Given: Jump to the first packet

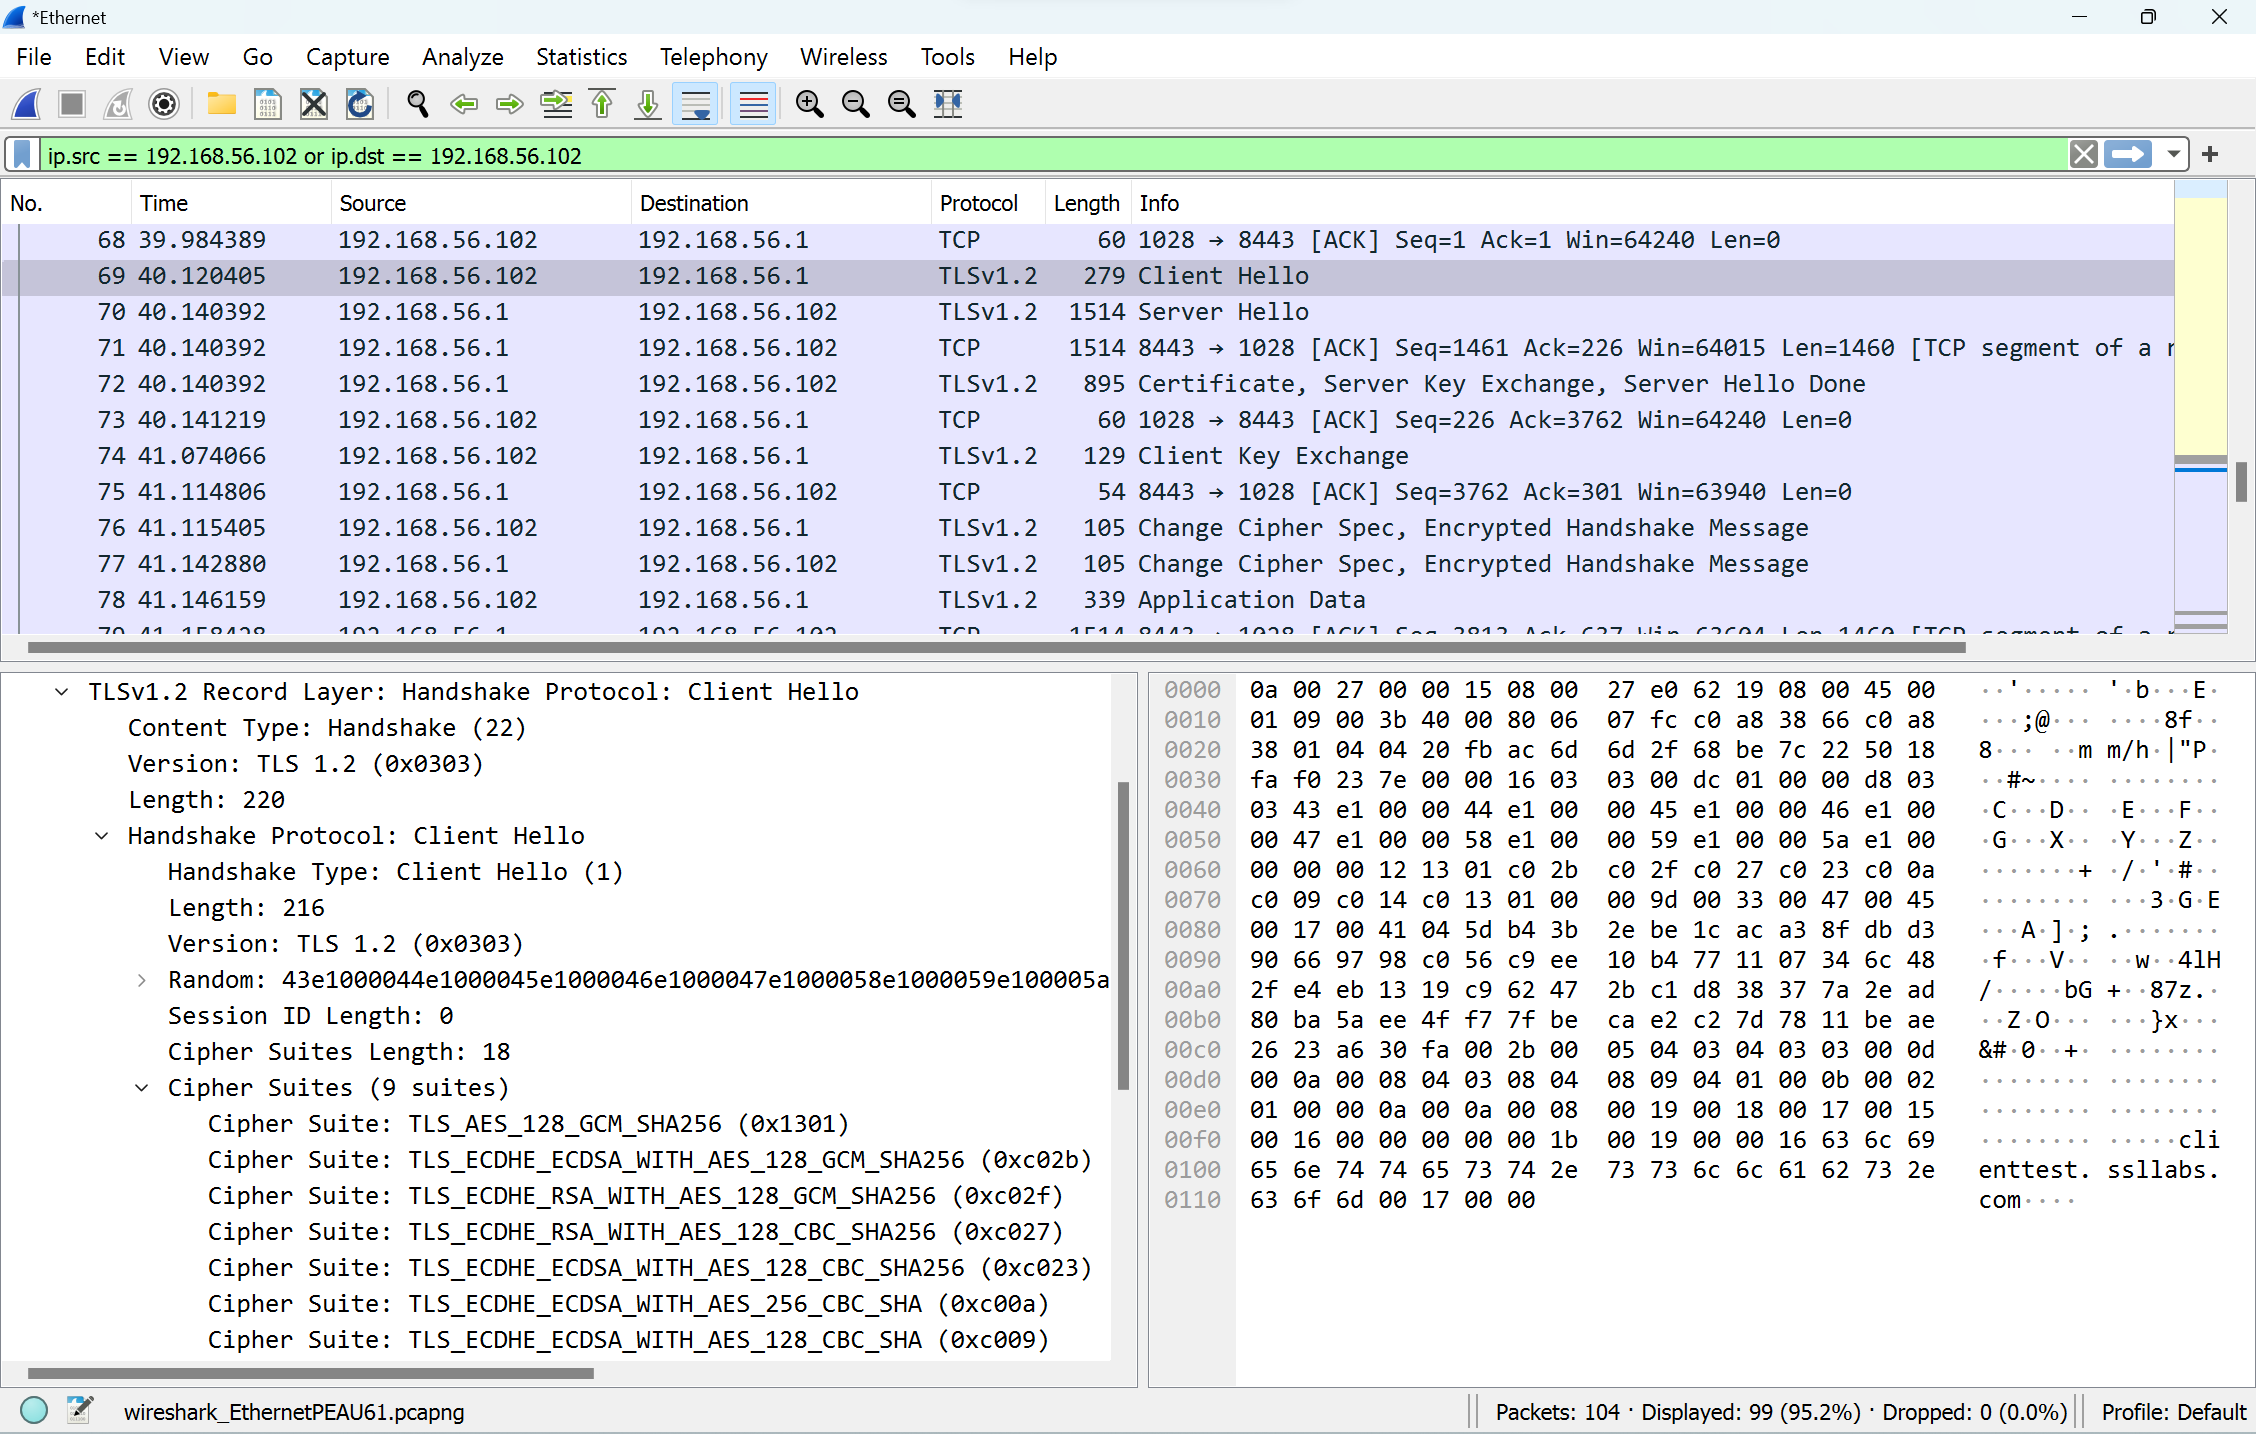Looking at the screenshot, I should (602, 104).
